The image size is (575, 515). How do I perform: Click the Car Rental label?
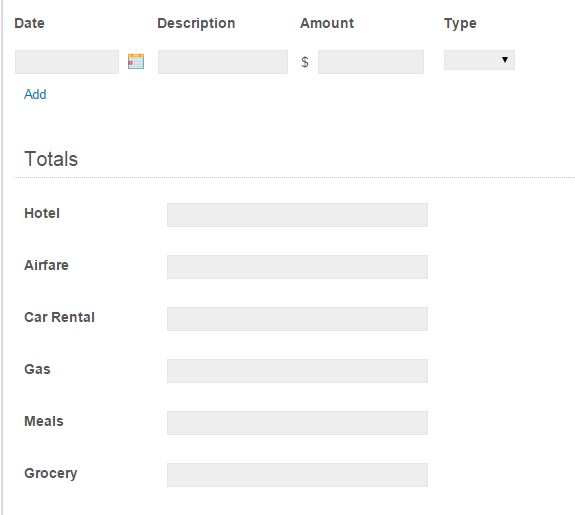coord(59,317)
